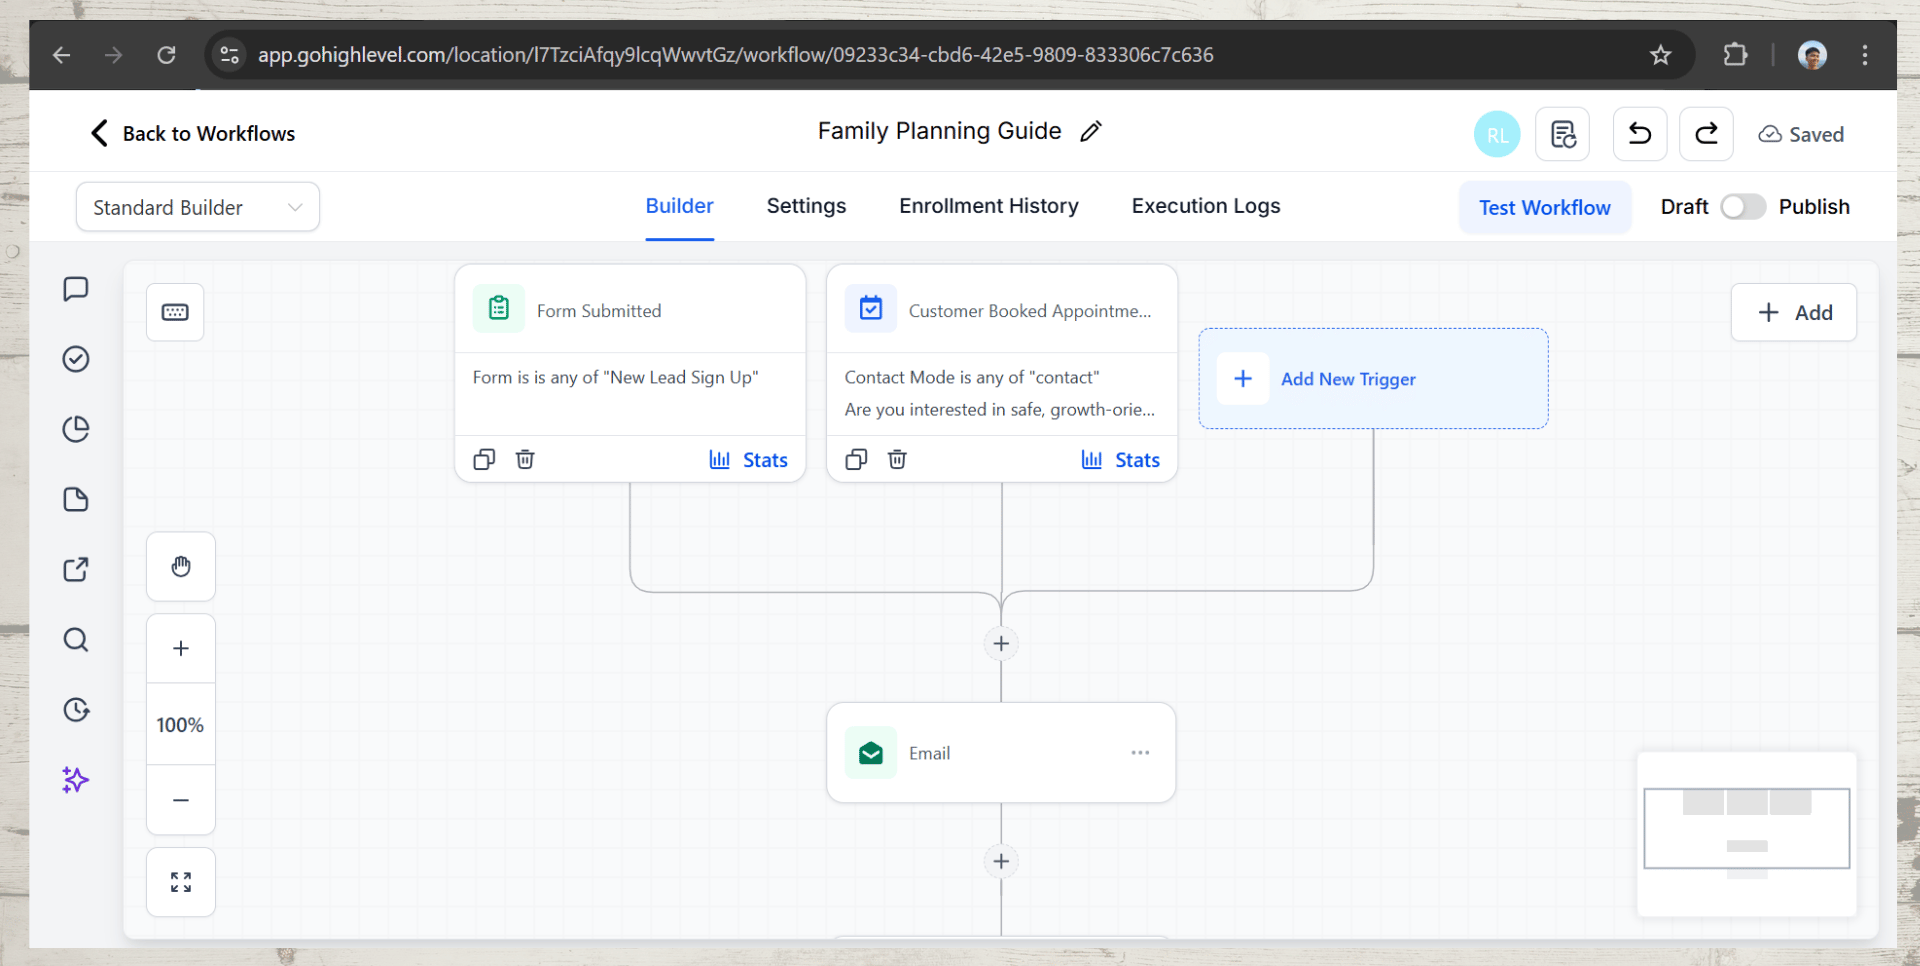
Task: Click the fit-to-screen expand icon
Action: [181, 882]
